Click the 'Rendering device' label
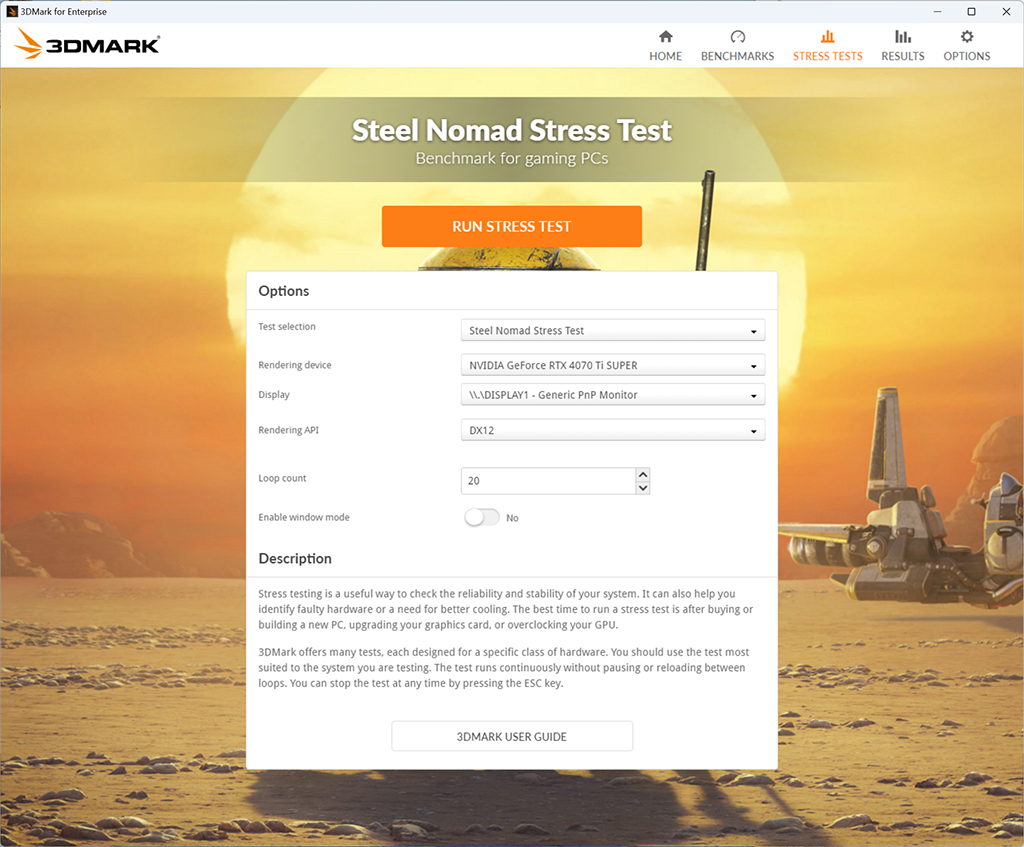Viewport: 1024px width, 847px height. (x=295, y=365)
